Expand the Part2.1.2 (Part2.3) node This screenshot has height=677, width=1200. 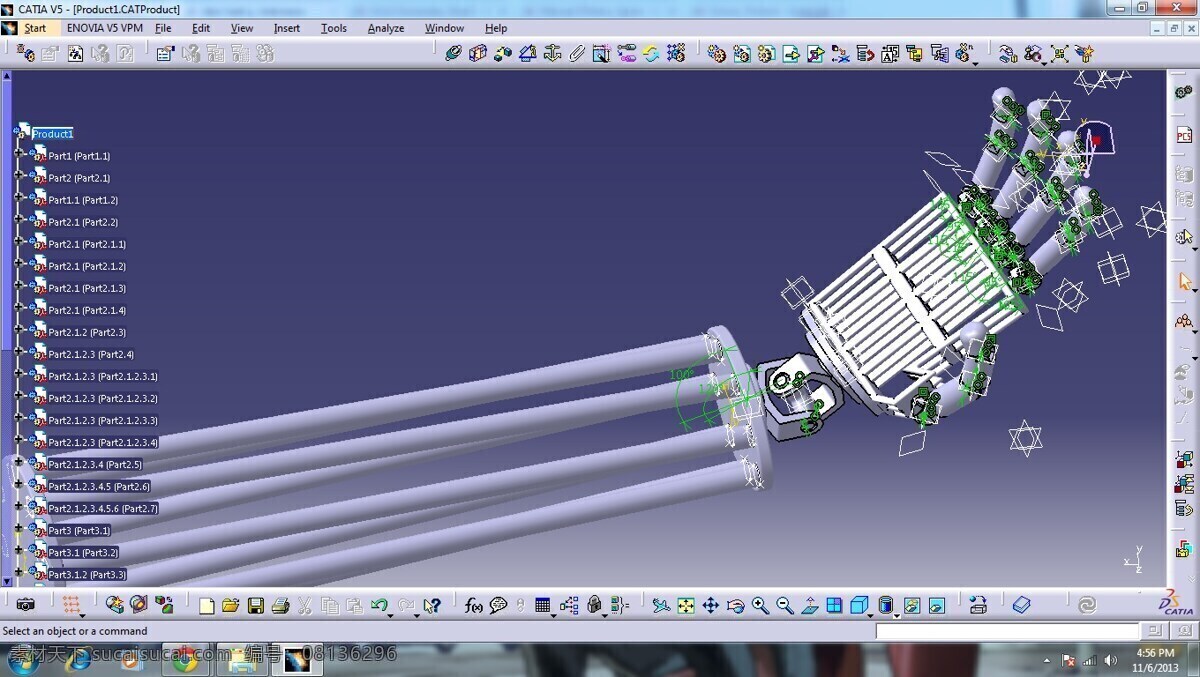[19, 331]
